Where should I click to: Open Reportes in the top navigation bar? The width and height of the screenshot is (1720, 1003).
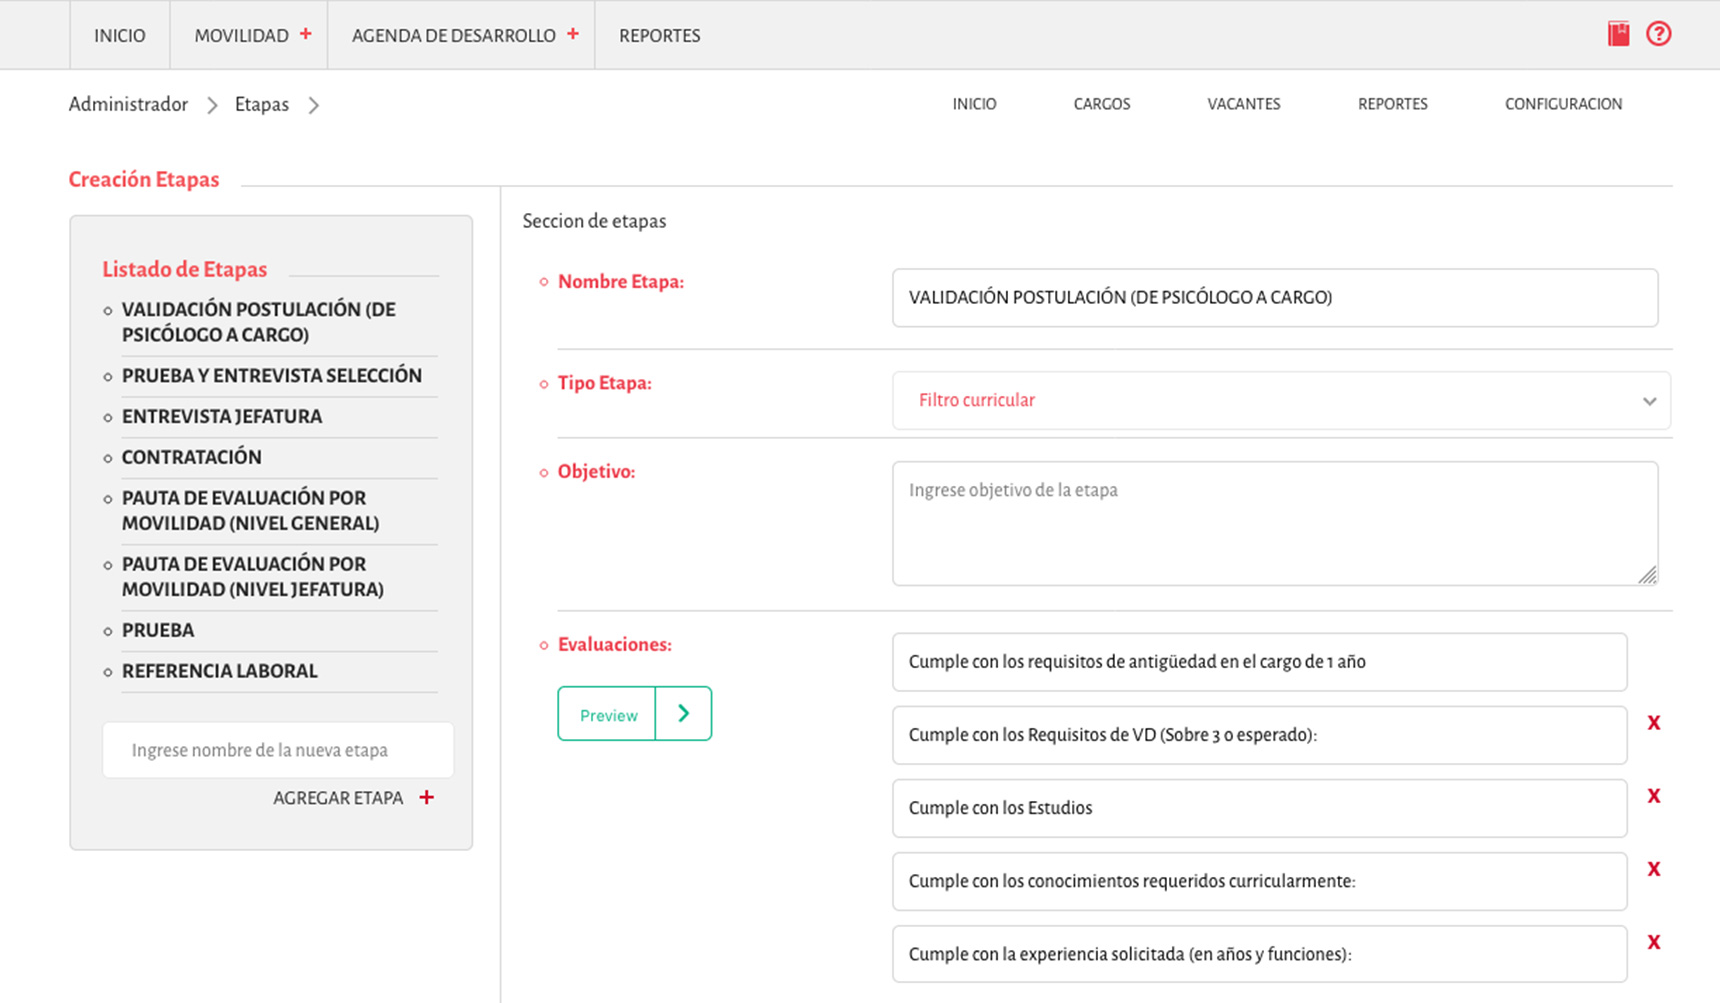pyautogui.click(x=659, y=35)
